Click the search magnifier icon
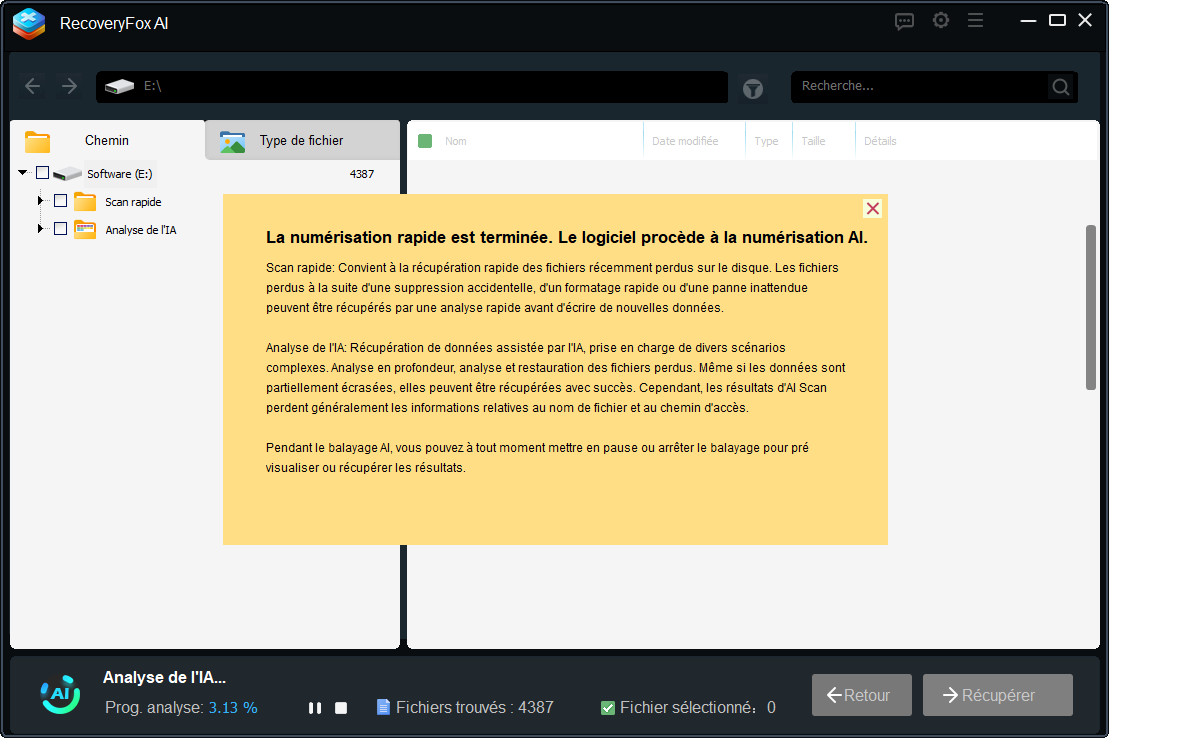 (1060, 86)
